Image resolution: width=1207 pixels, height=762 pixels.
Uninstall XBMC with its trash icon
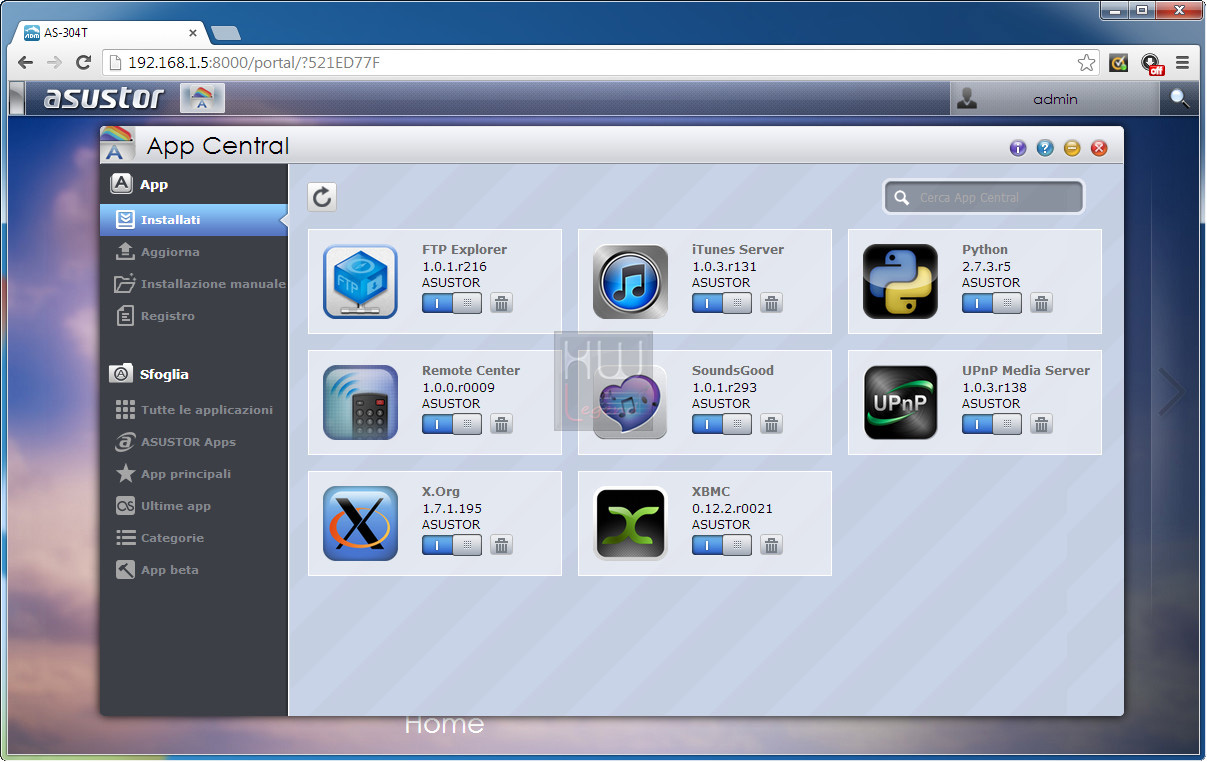point(772,545)
